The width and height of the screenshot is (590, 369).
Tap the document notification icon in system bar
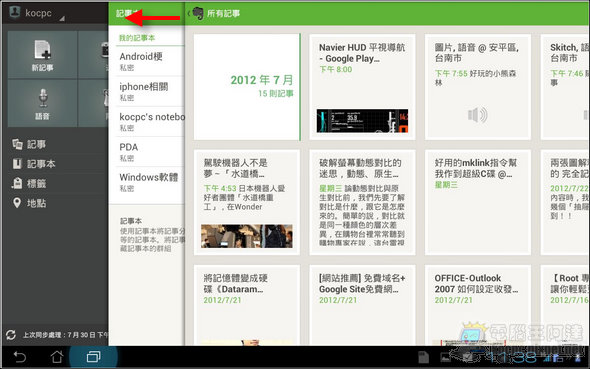(x=423, y=357)
